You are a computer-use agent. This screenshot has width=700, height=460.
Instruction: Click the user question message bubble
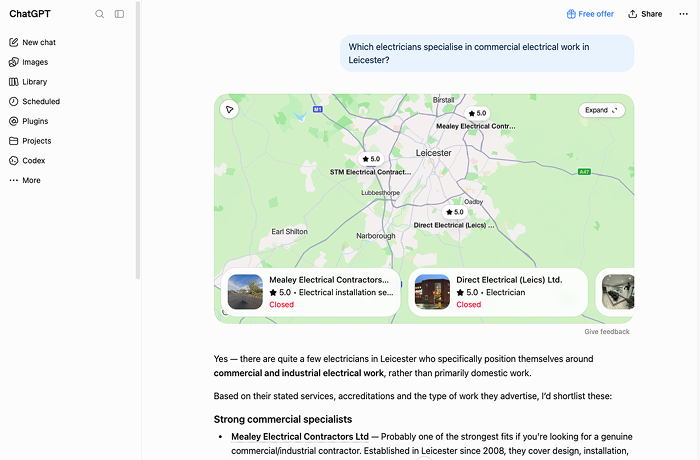click(x=487, y=53)
